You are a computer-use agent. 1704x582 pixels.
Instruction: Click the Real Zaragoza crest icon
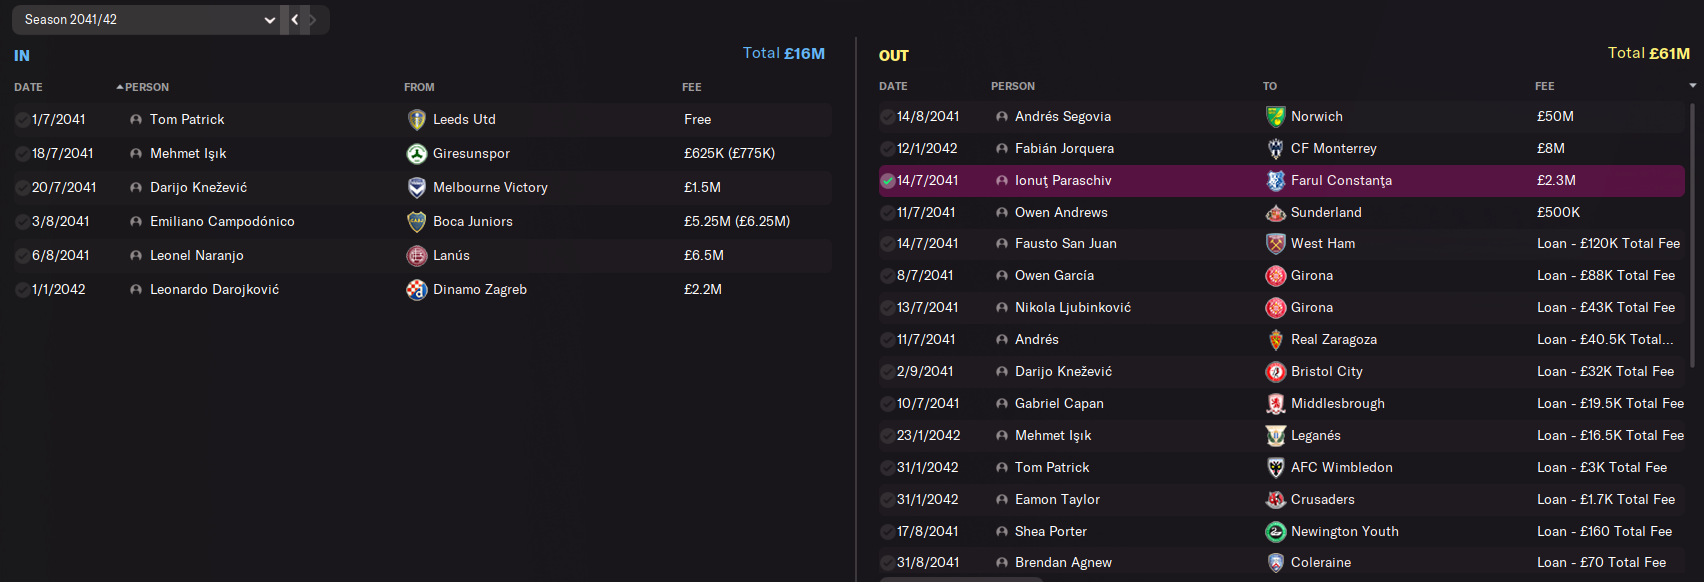pos(1275,340)
